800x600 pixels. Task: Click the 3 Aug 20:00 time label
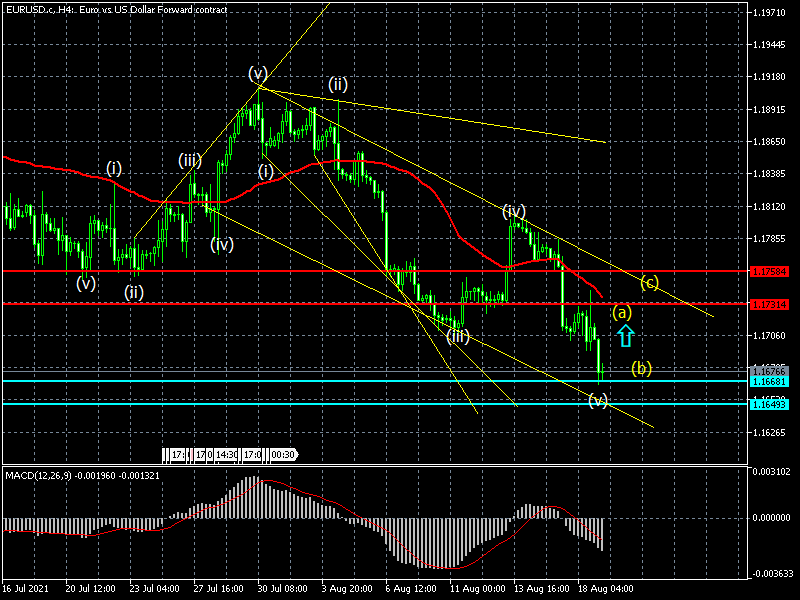[347, 589]
